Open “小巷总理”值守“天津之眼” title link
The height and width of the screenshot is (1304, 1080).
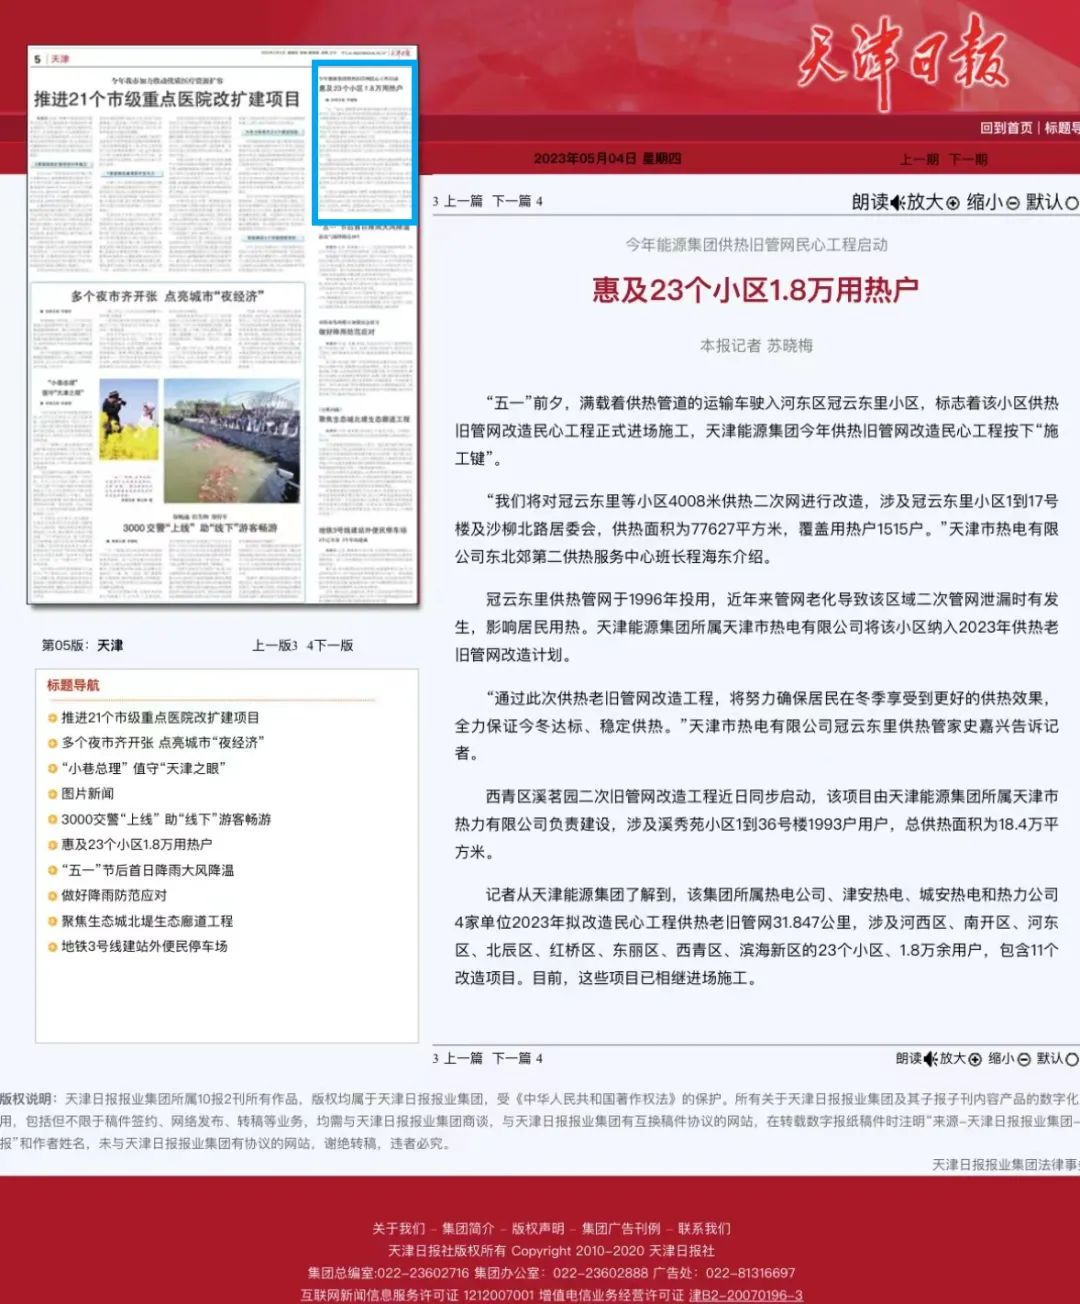143,768
